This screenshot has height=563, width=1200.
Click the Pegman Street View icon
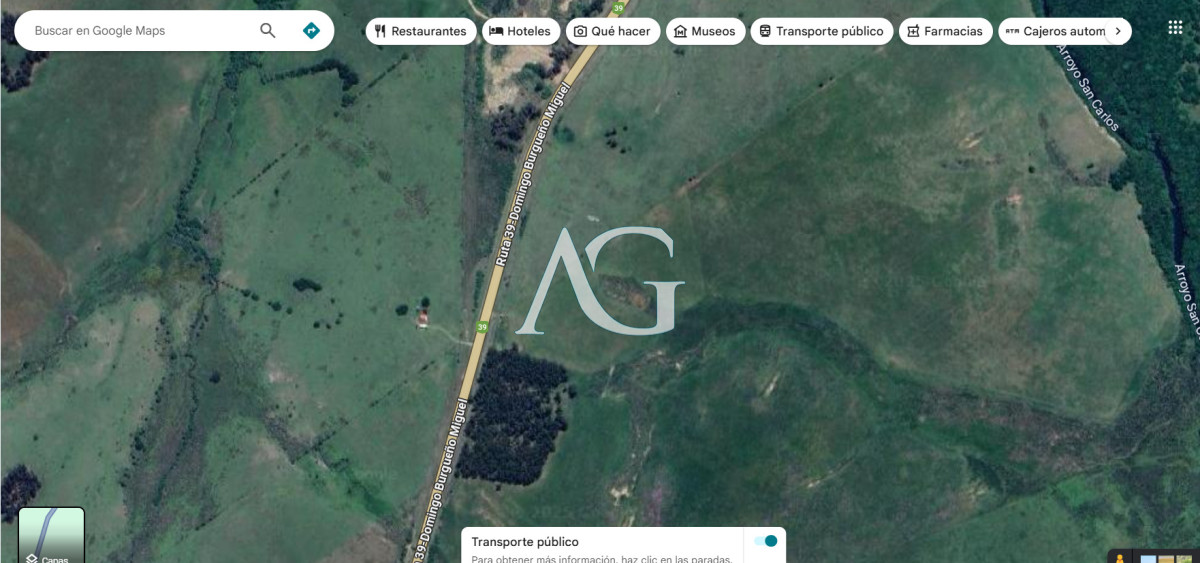tap(1120, 558)
